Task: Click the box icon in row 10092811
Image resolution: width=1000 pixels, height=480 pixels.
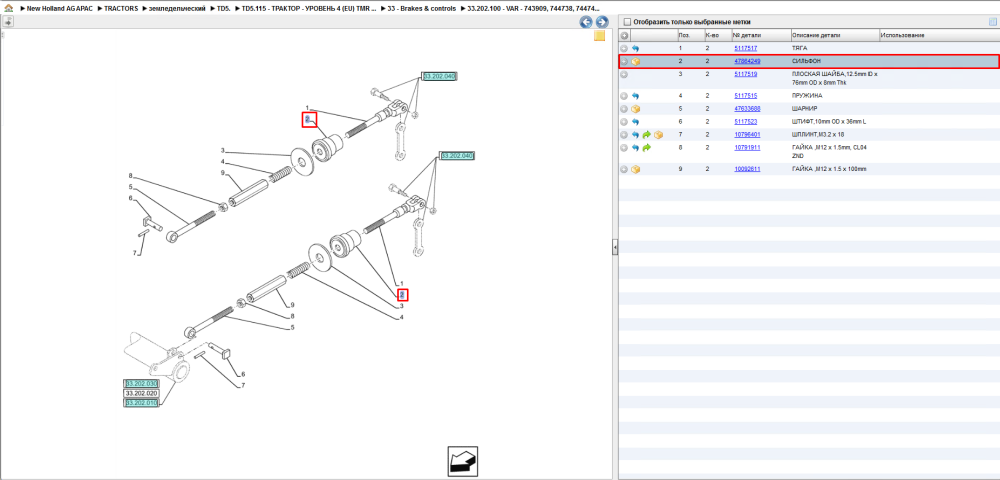Action: pyautogui.click(x=636, y=170)
